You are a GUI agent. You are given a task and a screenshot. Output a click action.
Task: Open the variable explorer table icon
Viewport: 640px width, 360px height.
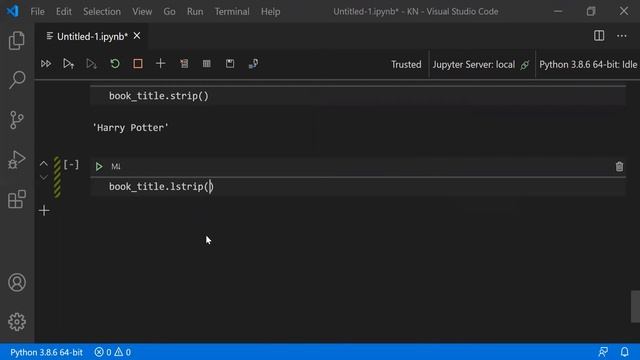tap(207, 64)
